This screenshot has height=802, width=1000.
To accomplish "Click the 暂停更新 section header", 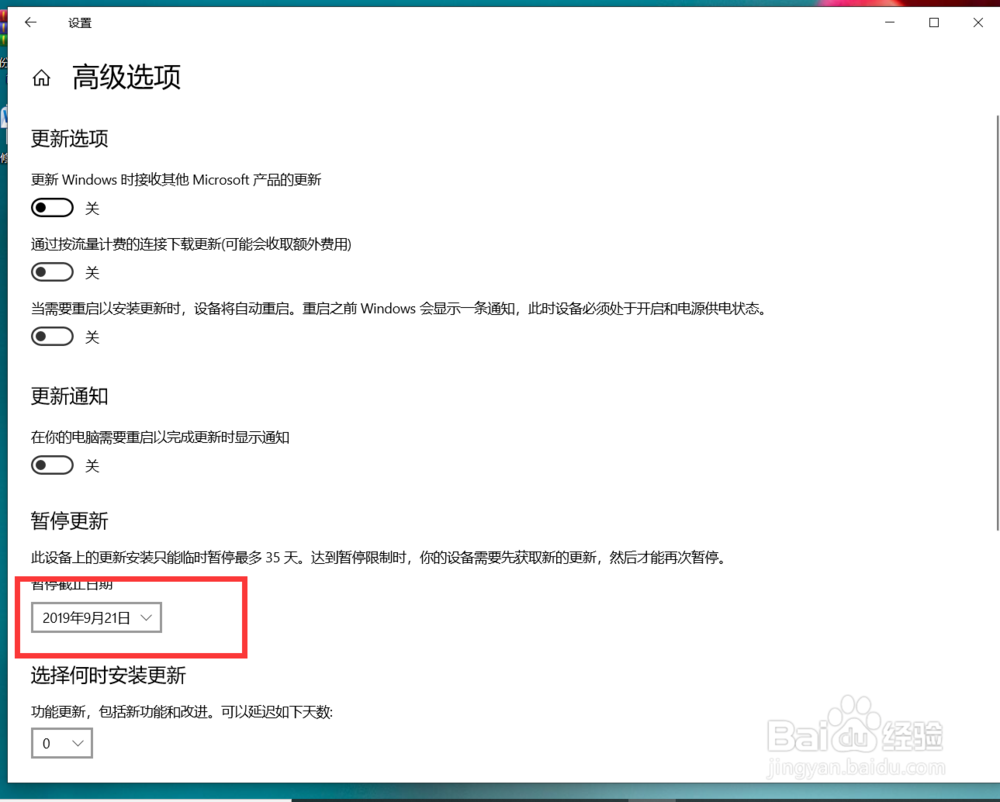I will (69, 520).
